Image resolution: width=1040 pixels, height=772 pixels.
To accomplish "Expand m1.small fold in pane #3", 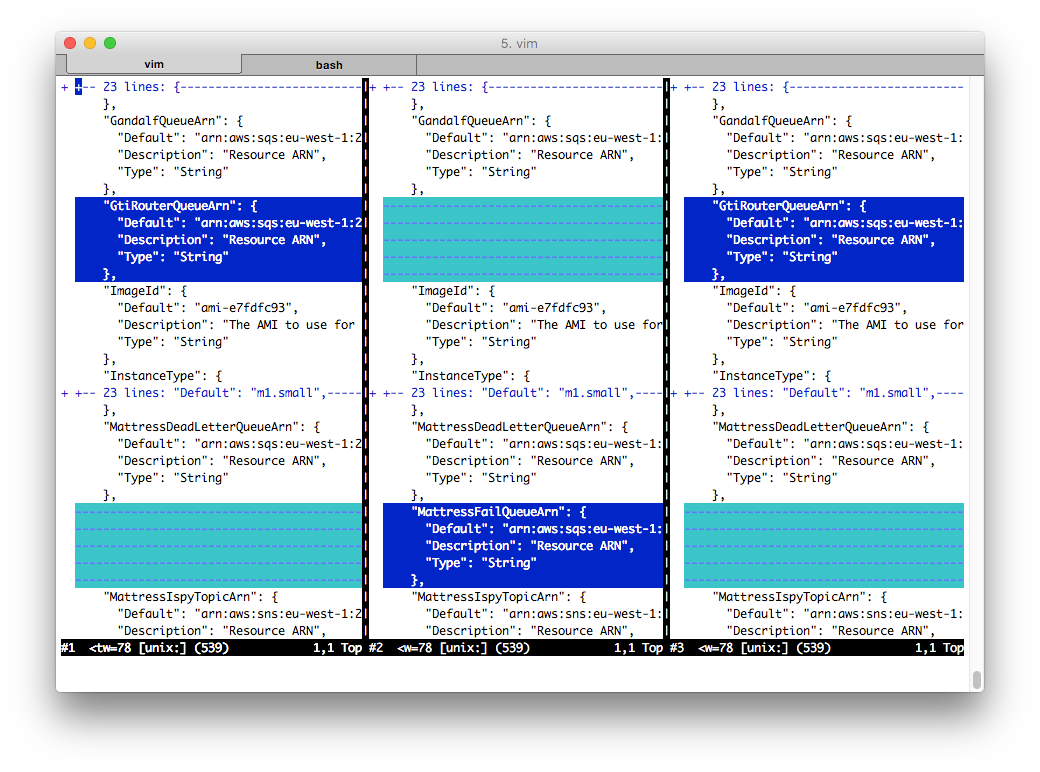I will tap(817, 393).
